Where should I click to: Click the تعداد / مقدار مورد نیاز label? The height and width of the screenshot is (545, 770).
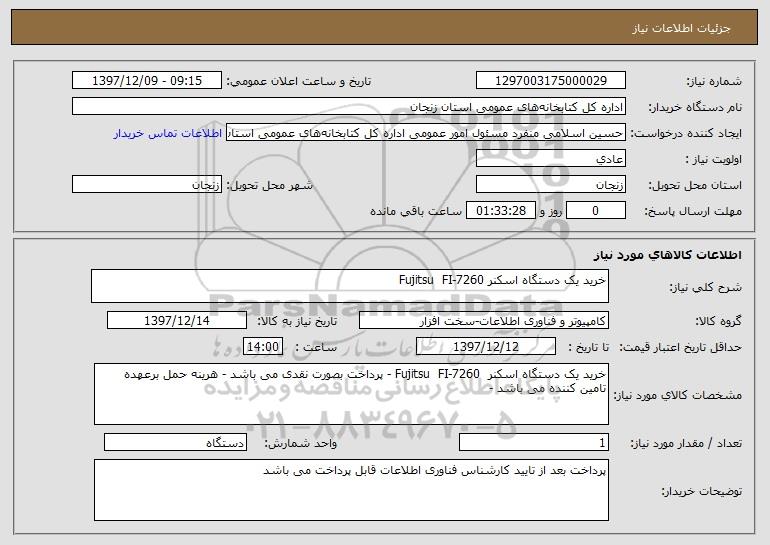[x=686, y=443]
